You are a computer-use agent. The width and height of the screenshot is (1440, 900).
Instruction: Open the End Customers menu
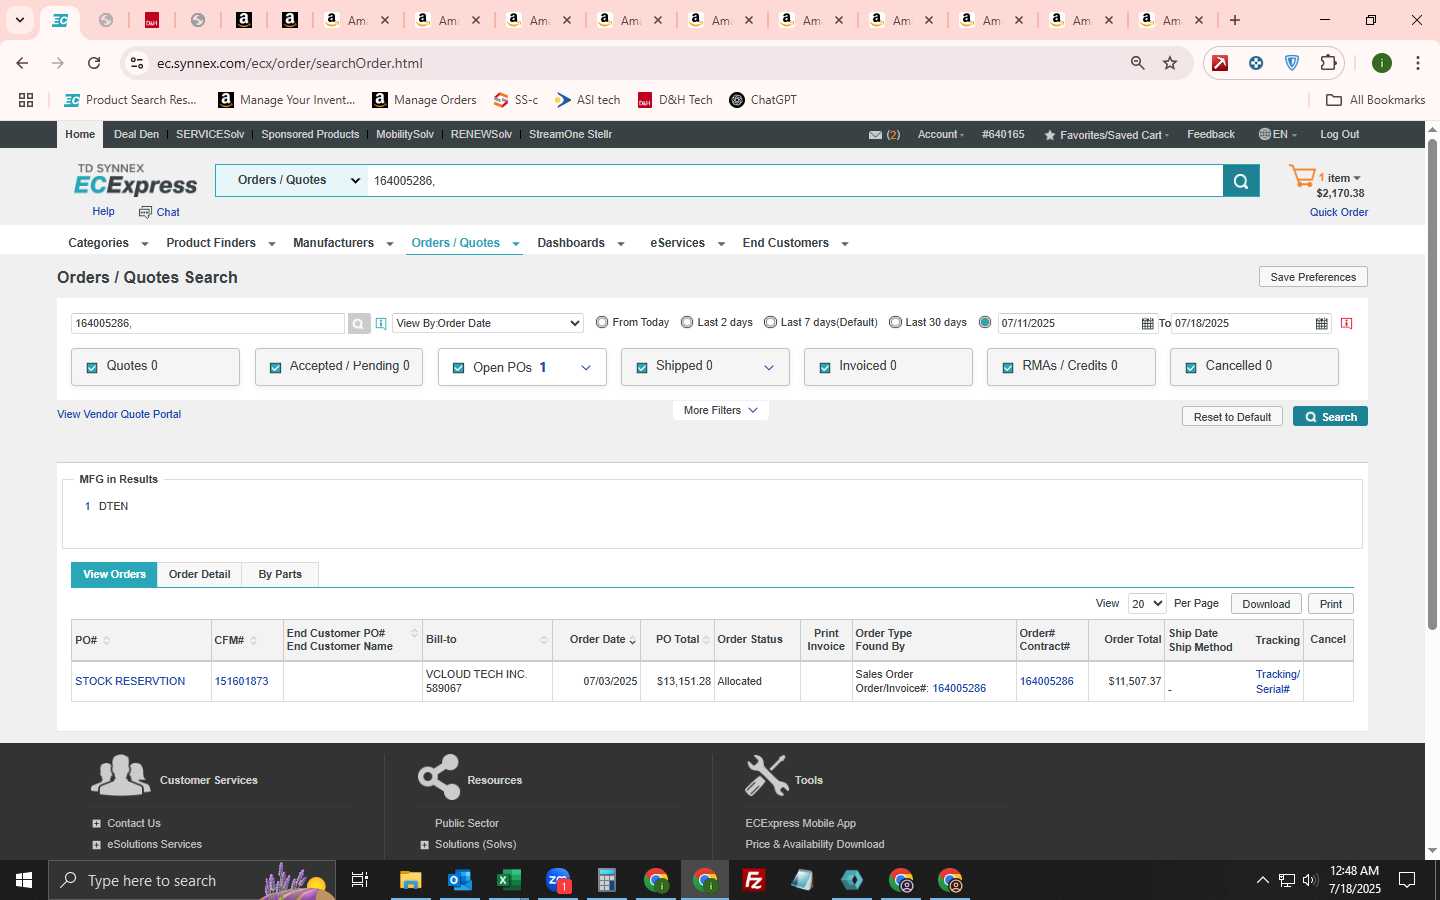(795, 243)
